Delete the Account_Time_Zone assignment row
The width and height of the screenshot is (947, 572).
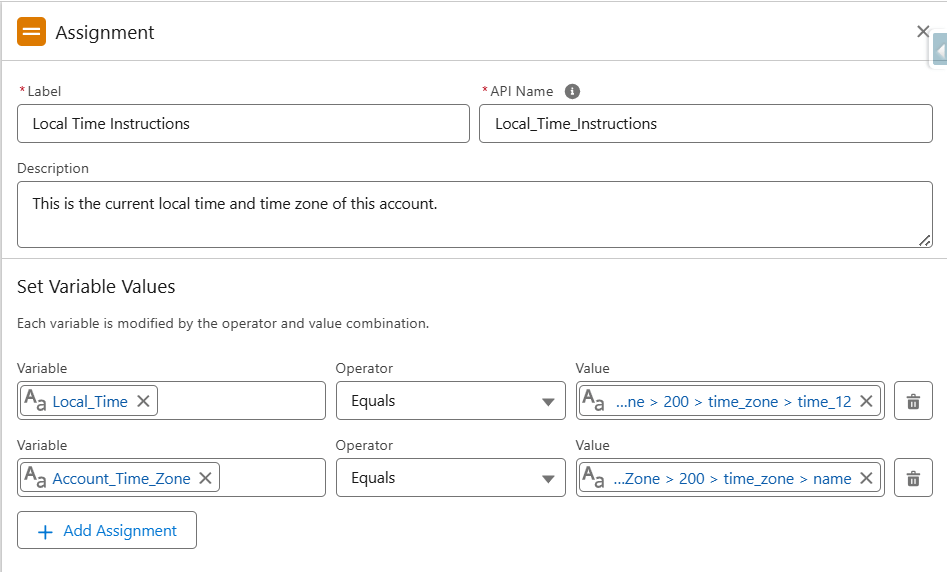click(912, 478)
